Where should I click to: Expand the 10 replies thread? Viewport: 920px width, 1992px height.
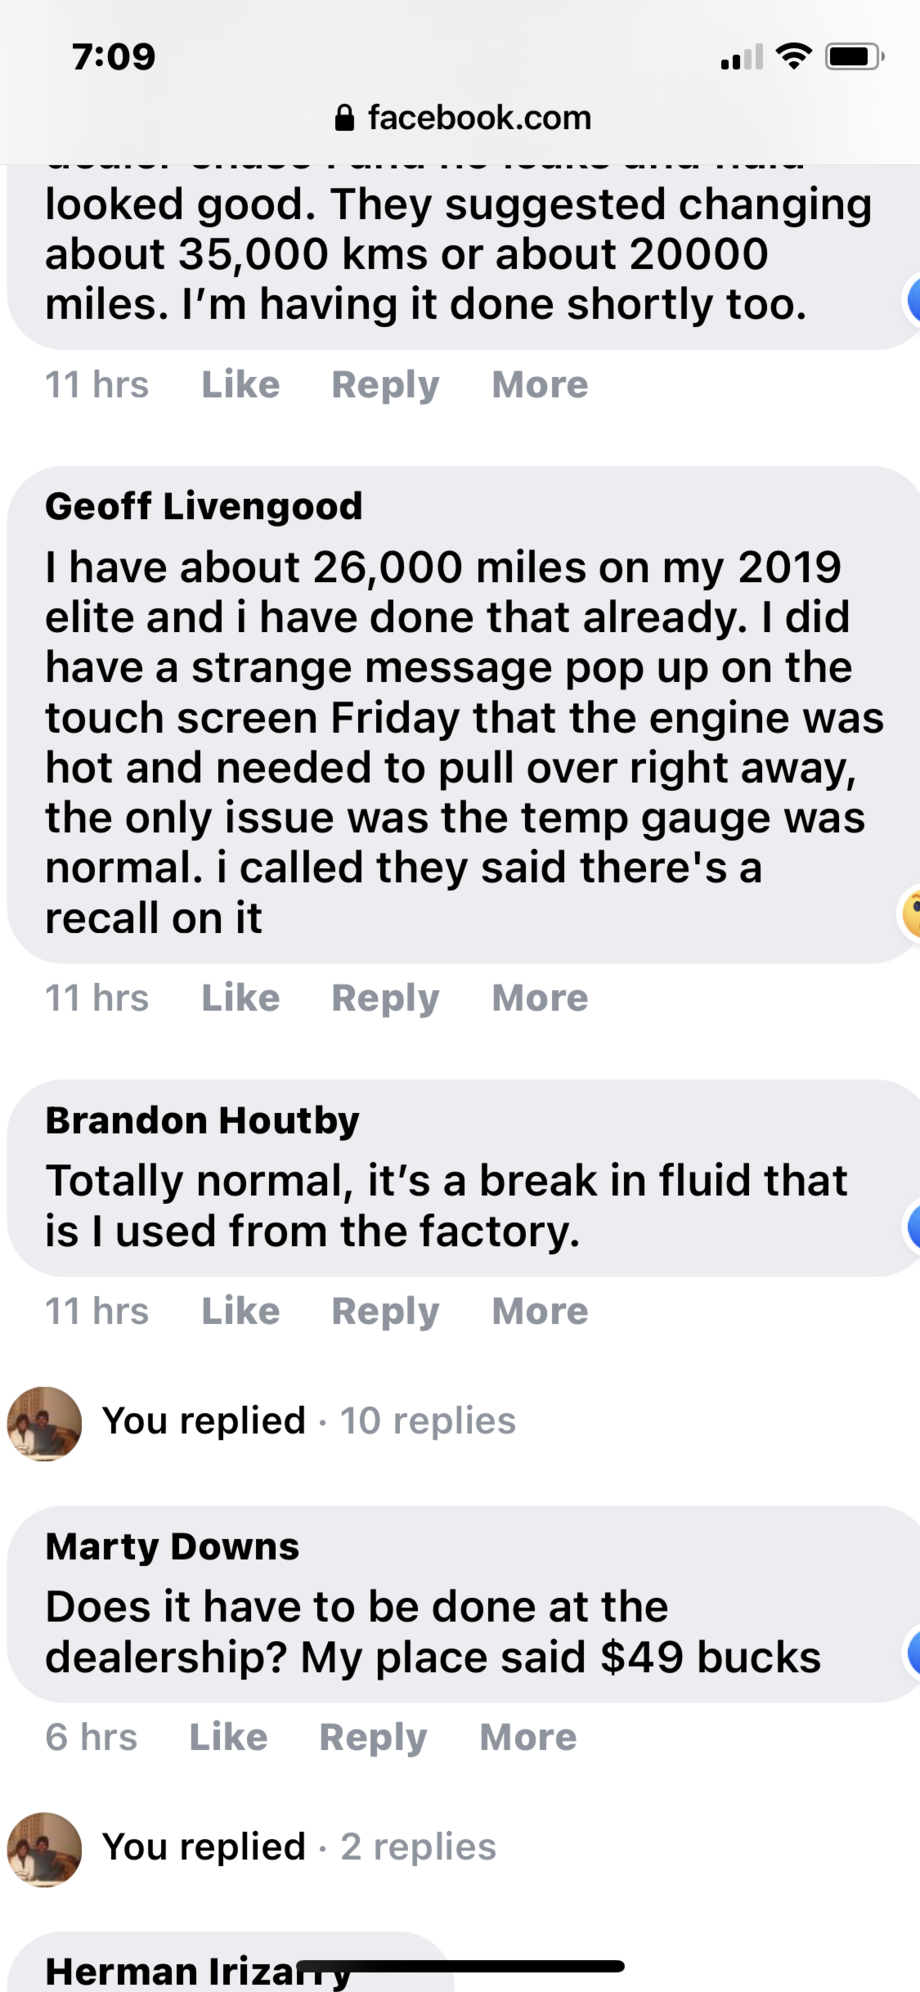(427, 1421)
